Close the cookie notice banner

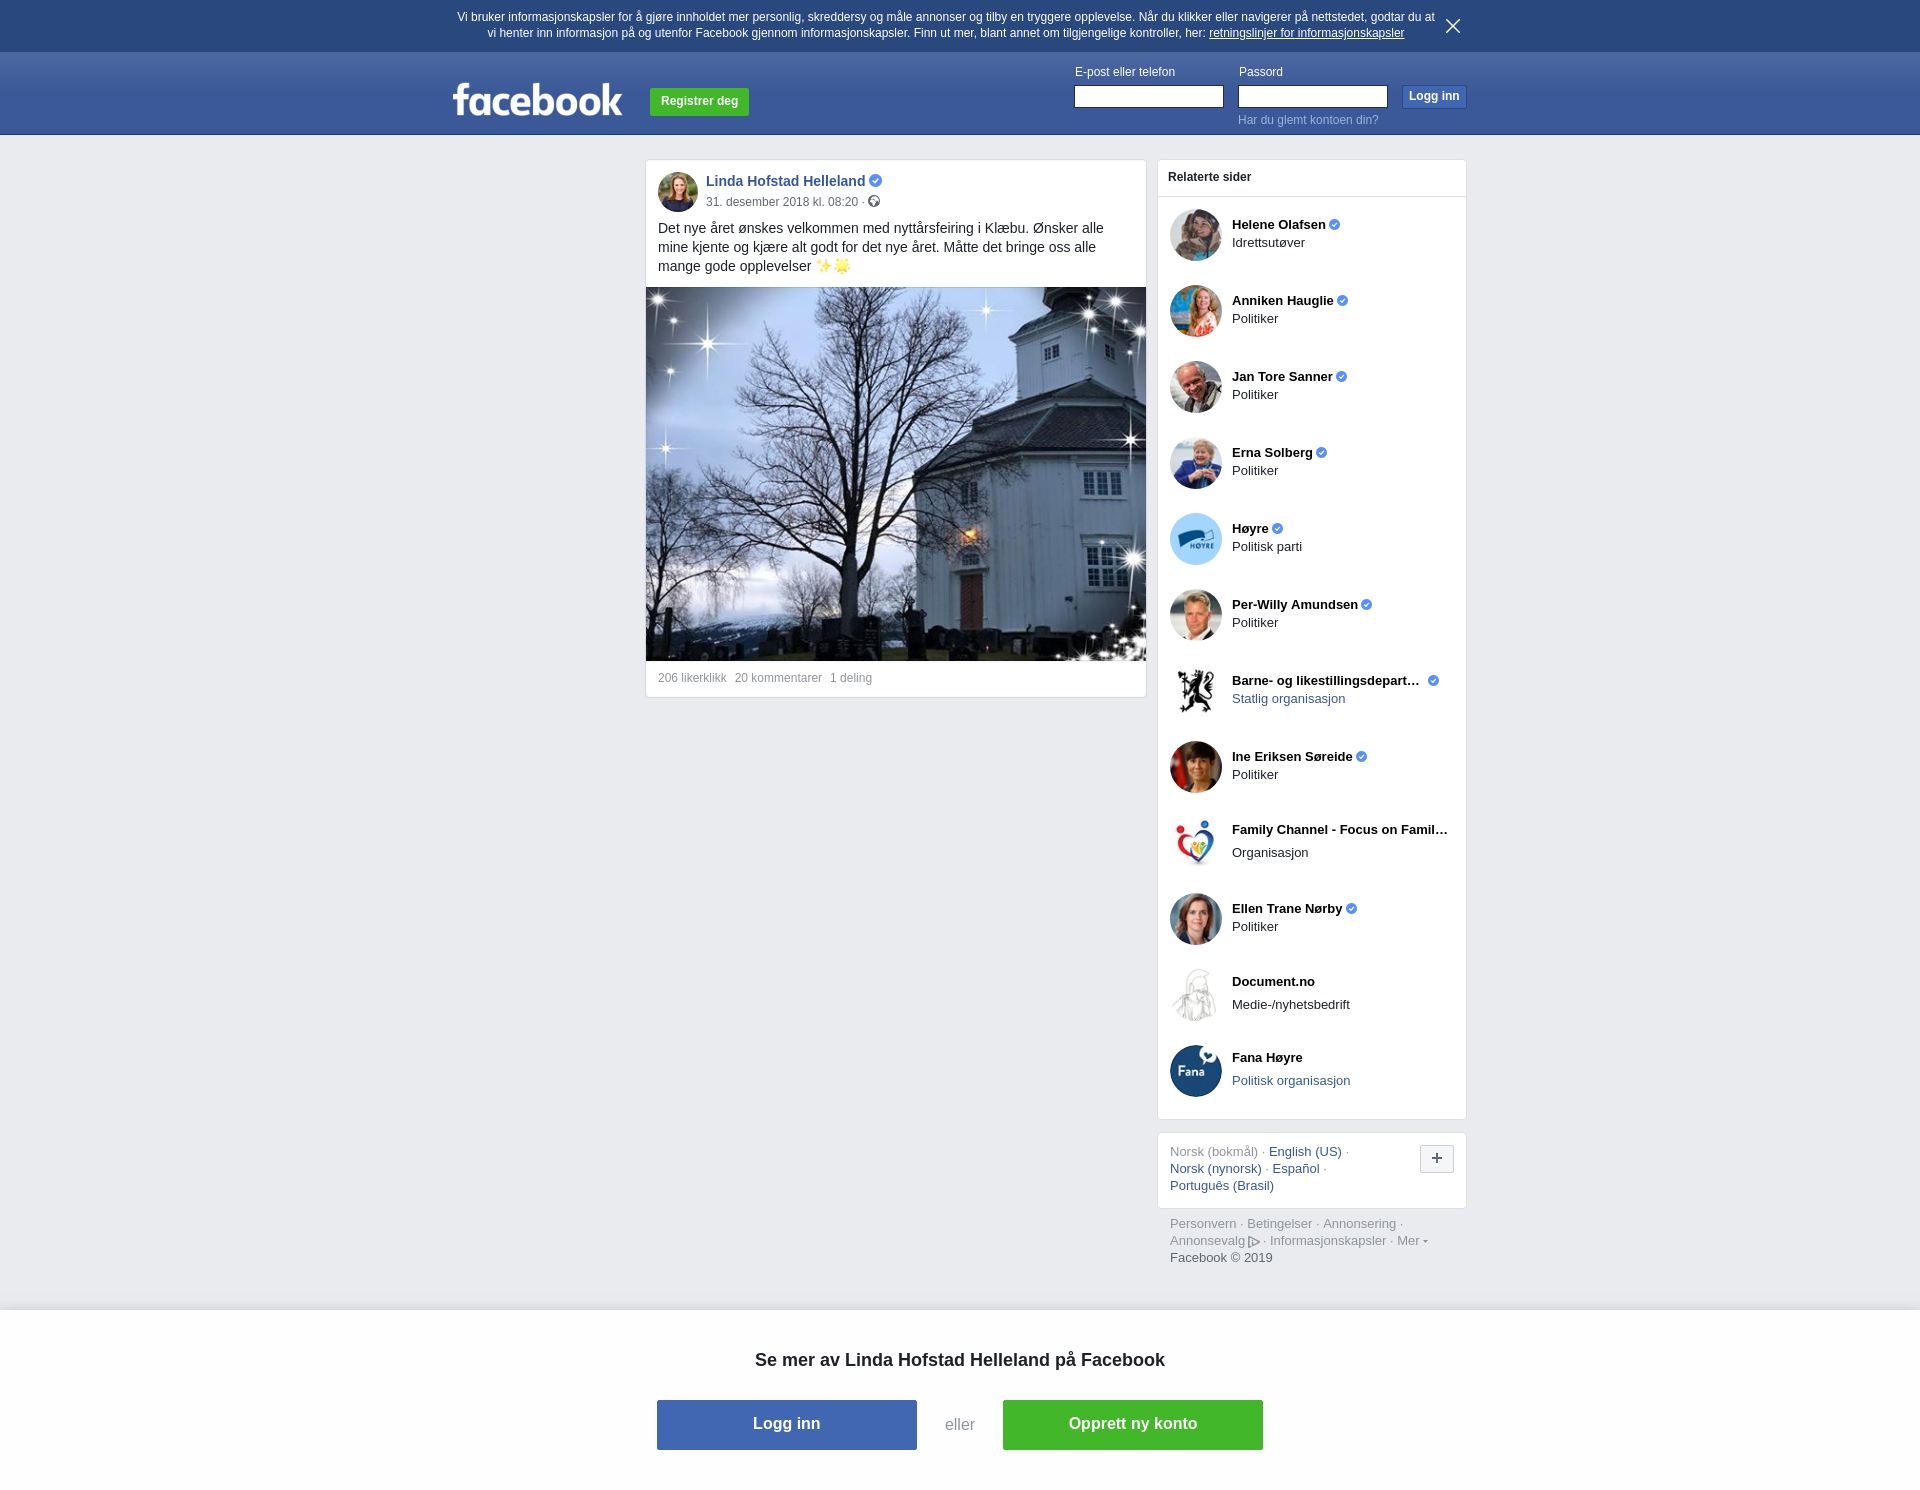(x=1453, y=26)
